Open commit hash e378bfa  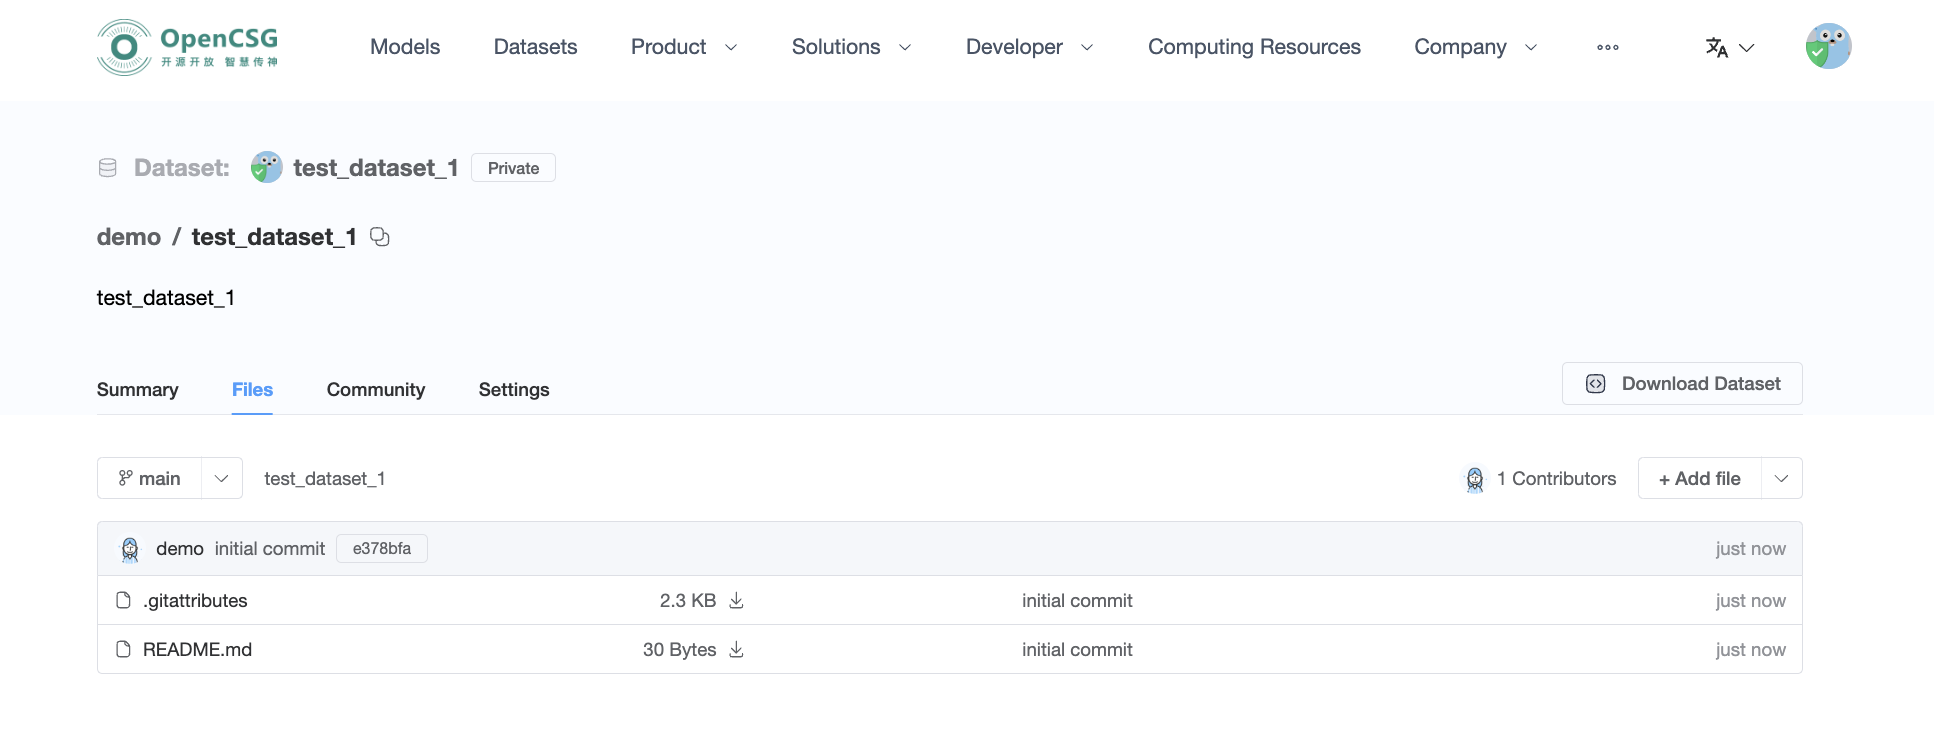point(381,549)
